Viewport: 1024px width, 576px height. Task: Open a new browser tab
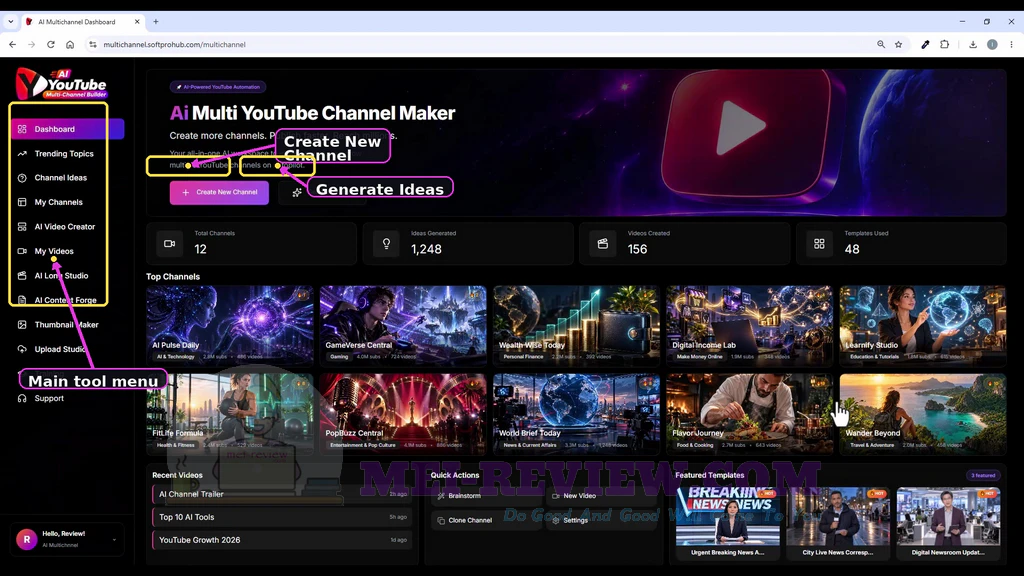tap(155, 22)
